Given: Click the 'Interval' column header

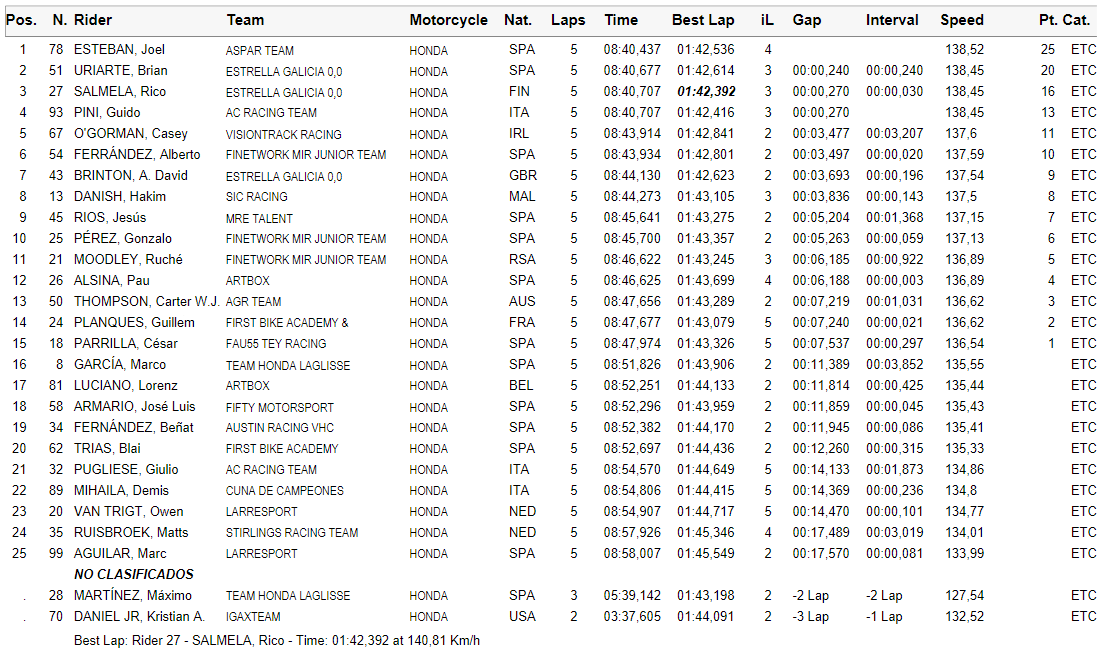Looking at the screenshot, I should pos(892,20).
